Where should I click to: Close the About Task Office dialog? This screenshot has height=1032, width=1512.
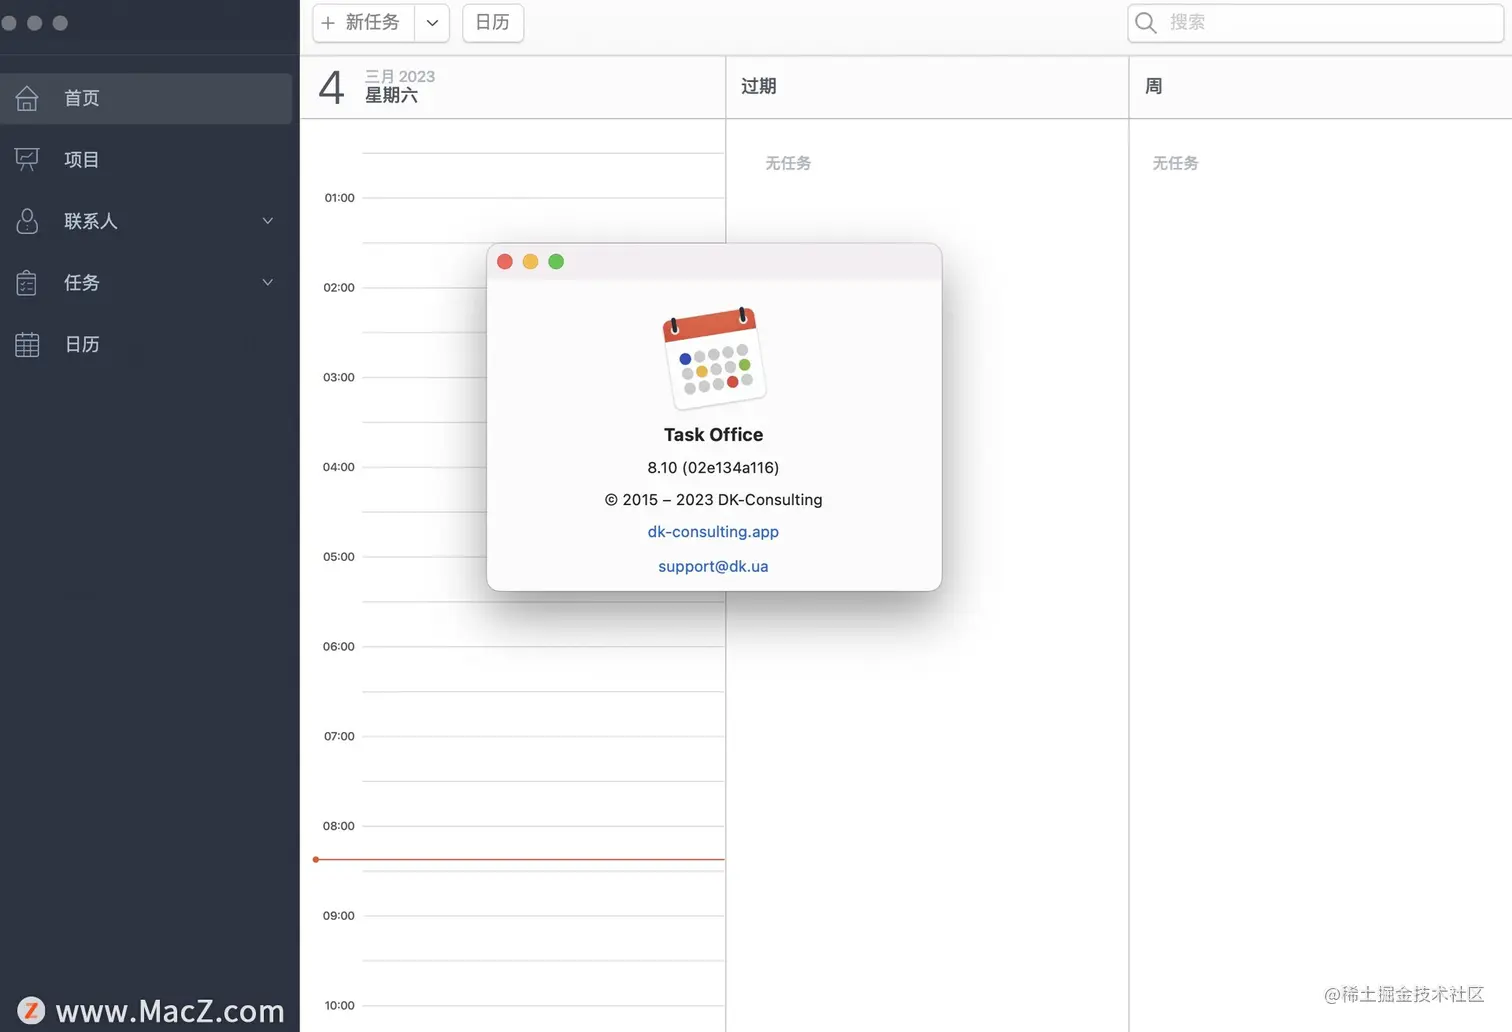(x=505, y=262)
